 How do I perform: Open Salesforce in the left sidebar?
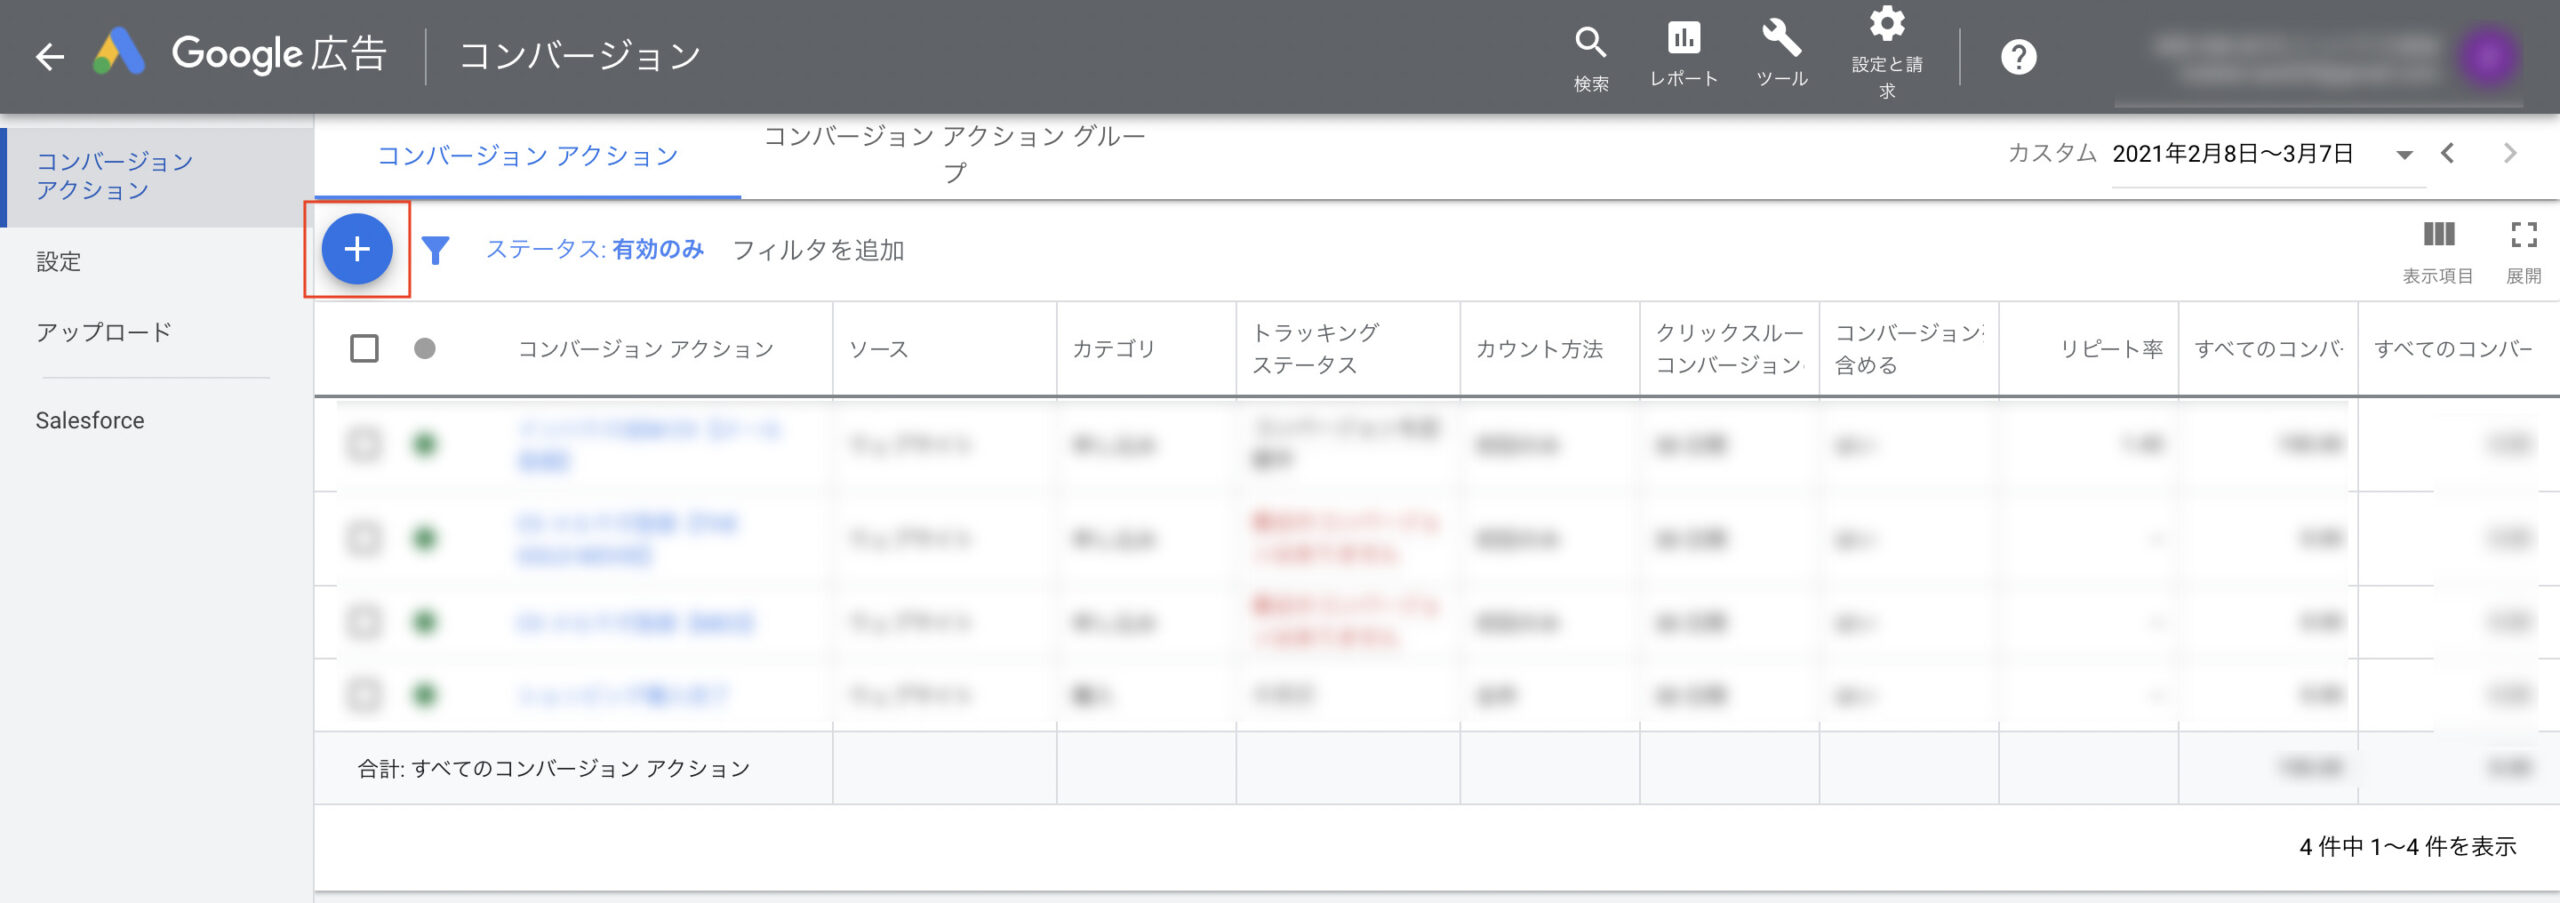pos(90,420)
